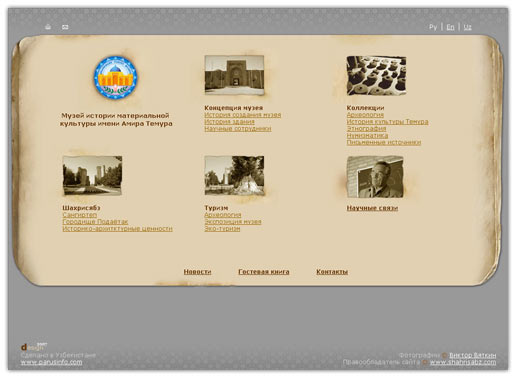
Task: Go to Контакты page
Action: [x=332, y=272]
